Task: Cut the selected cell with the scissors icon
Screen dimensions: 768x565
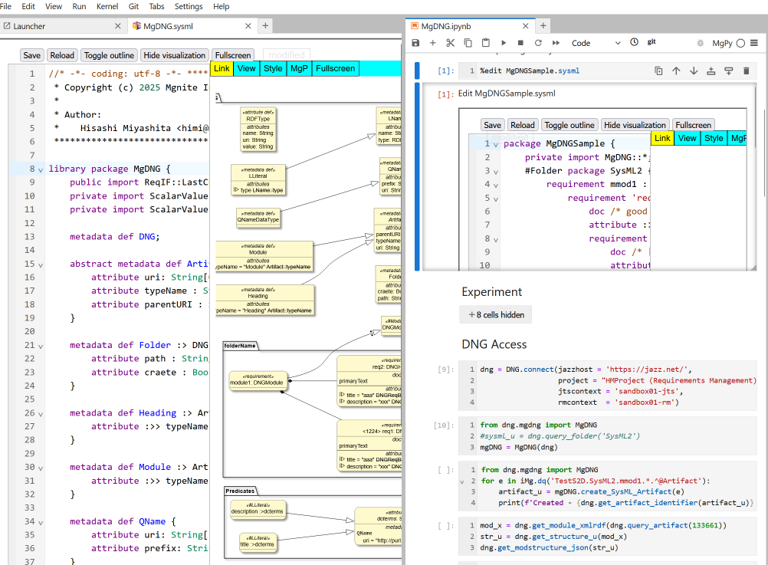Action: (450, 43)
